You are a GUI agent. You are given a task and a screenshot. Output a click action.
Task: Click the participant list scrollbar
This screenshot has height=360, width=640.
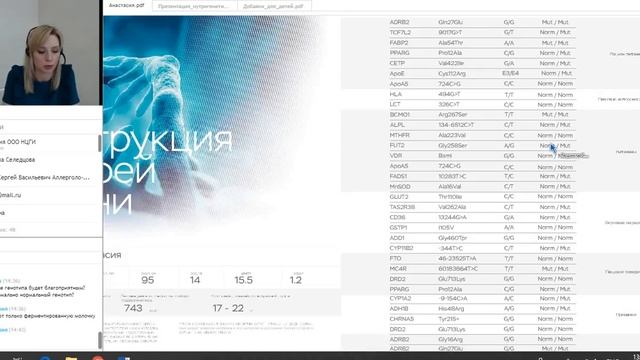tap(100, 144)
